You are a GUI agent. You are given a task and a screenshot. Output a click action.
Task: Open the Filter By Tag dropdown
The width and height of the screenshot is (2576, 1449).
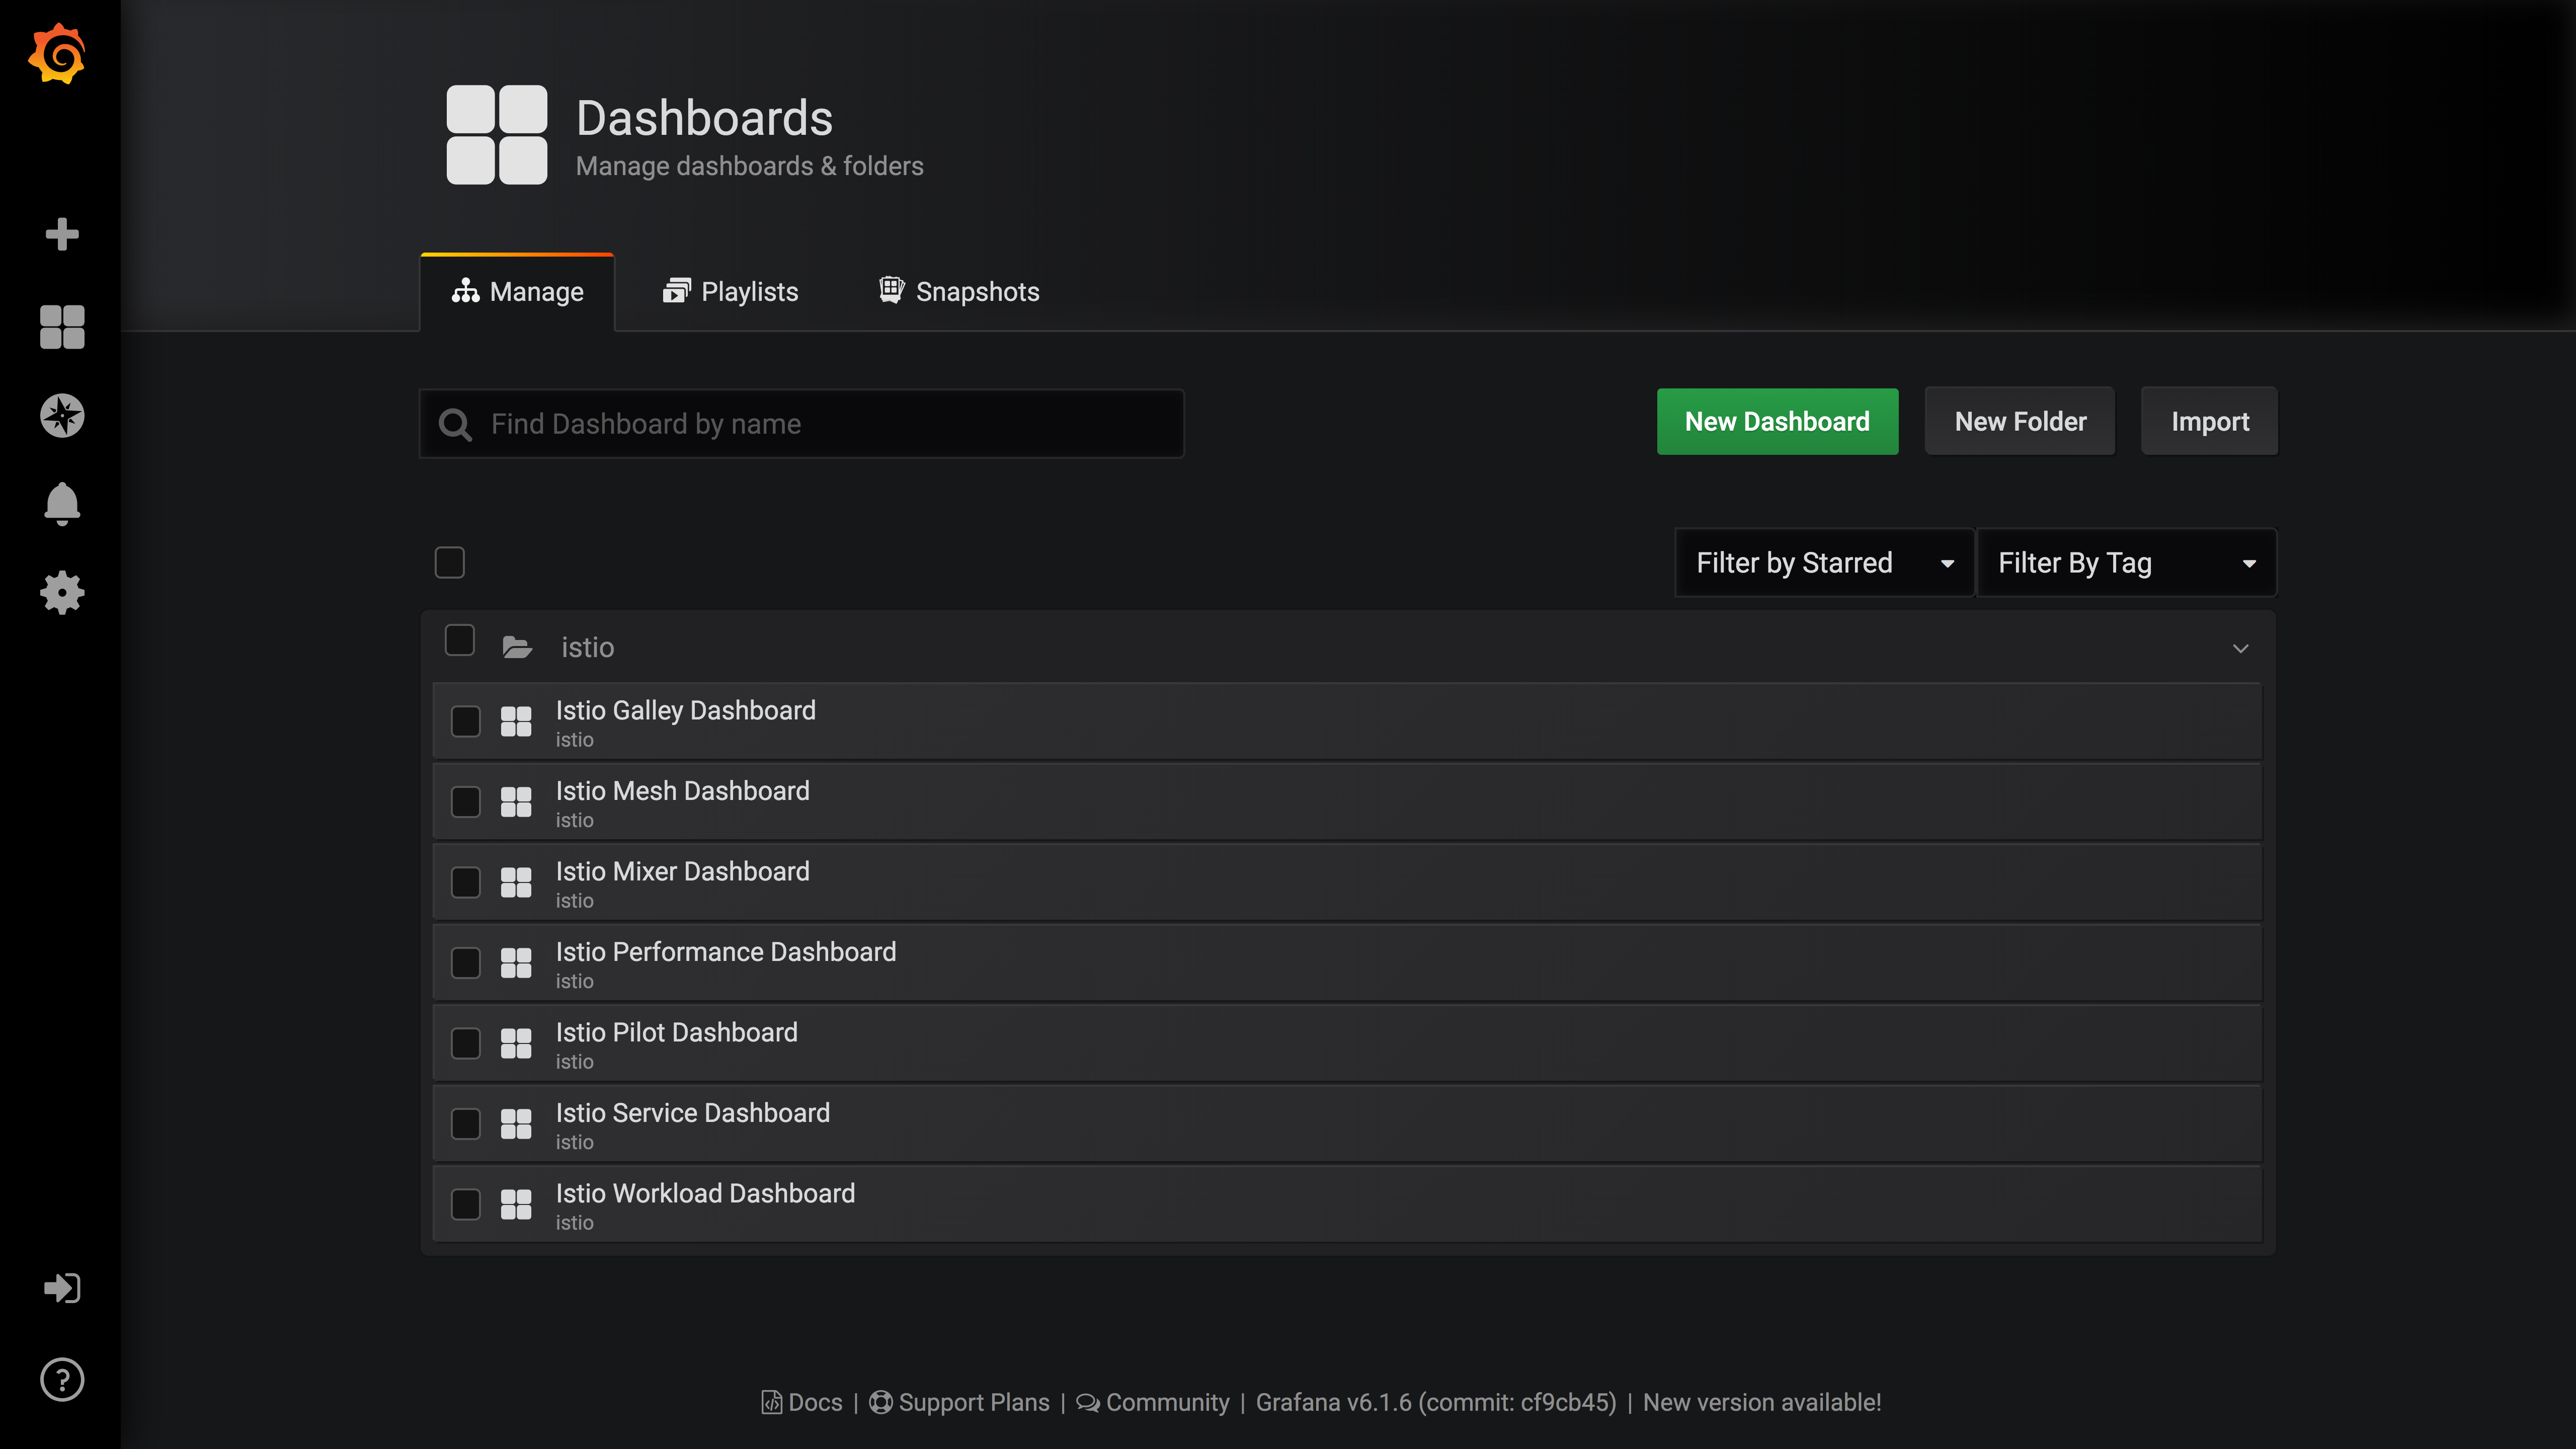[x=2126, y=562]
